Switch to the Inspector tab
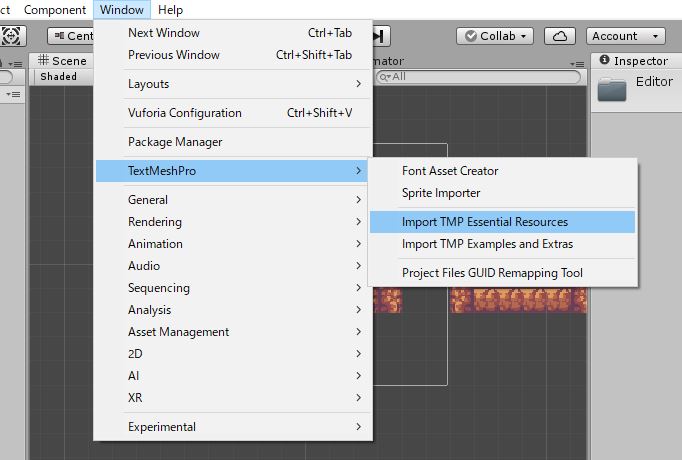The image size is (682, 460). pyautogui.click(x=636, y=61)
